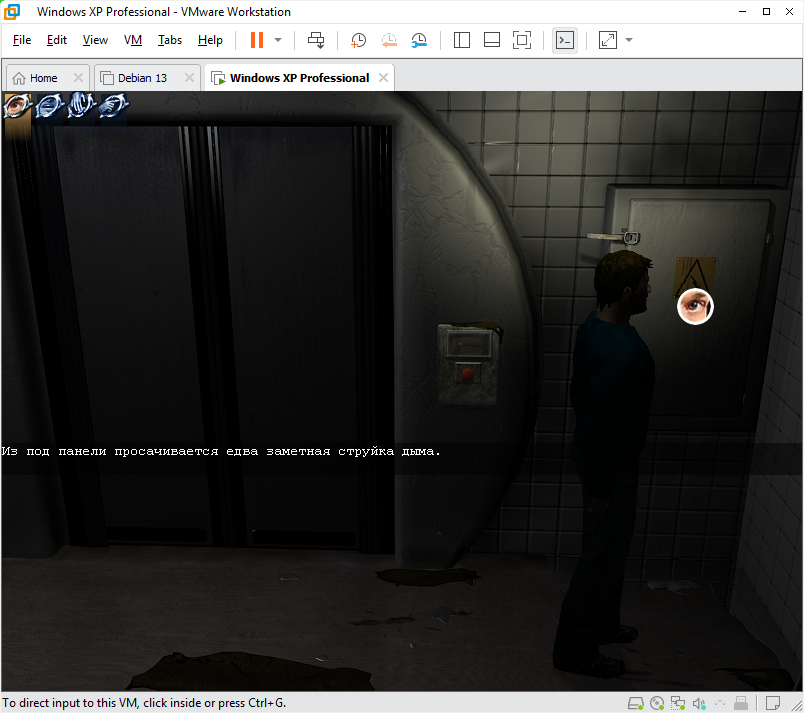
Task: Take a snapshot of the VM
Action: pyautogui.click(x=358, y=40)
